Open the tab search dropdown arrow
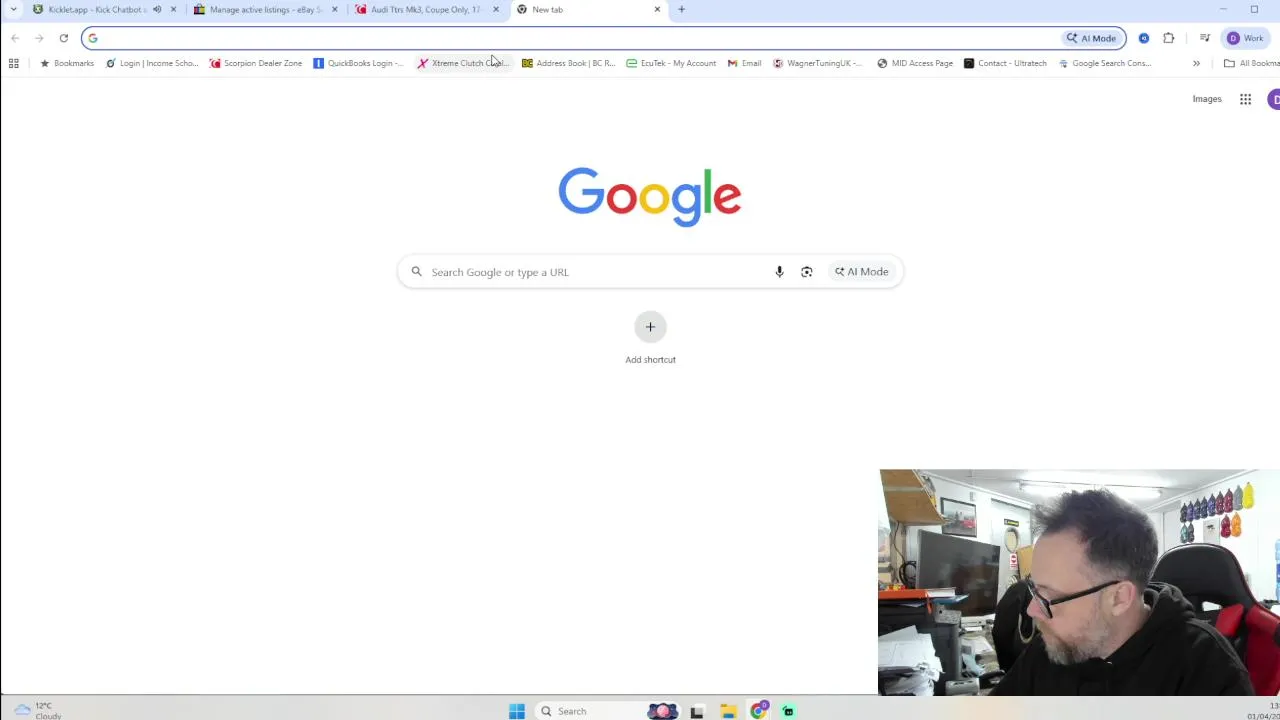The height and width of the screenshot is (720, 1280). click(x=13, y=10)
